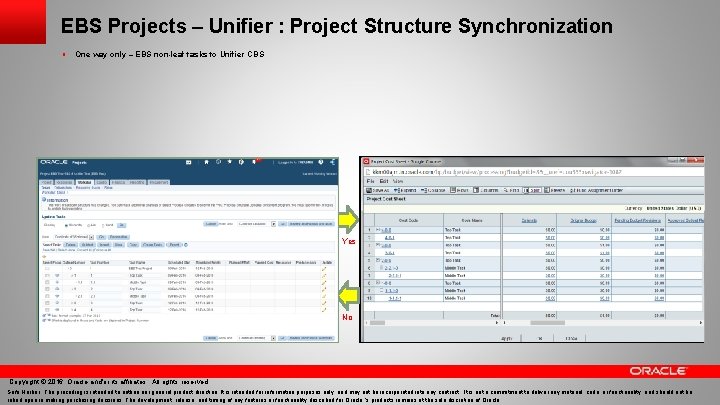Viewport: 720px width, 405px height.
Task: Switch to the highlighted Workplan tab
Action: click(84, 182)
